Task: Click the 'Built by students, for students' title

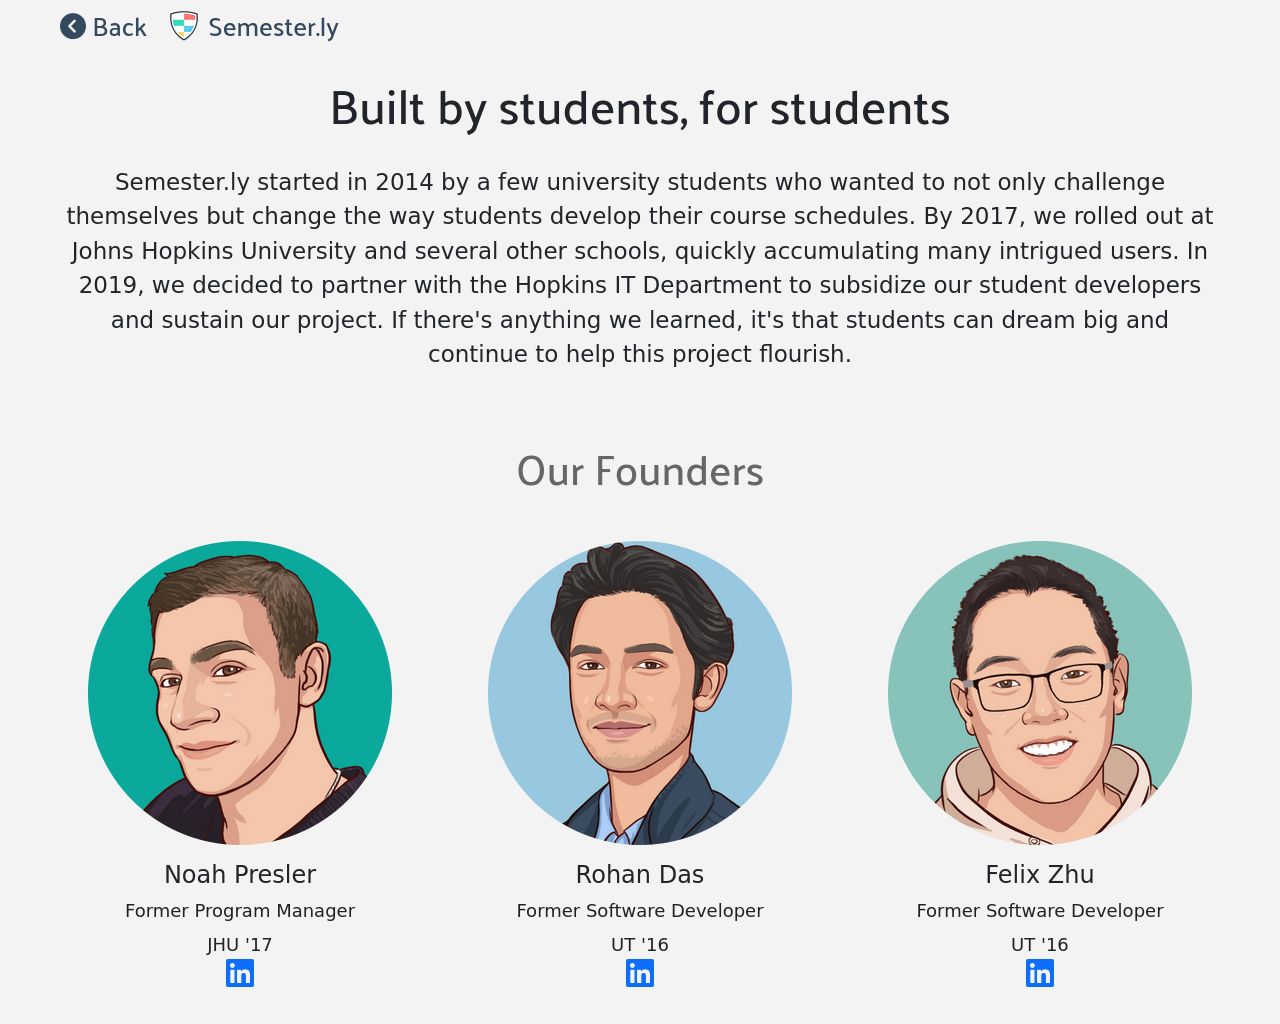Action: tap(640, 109)
